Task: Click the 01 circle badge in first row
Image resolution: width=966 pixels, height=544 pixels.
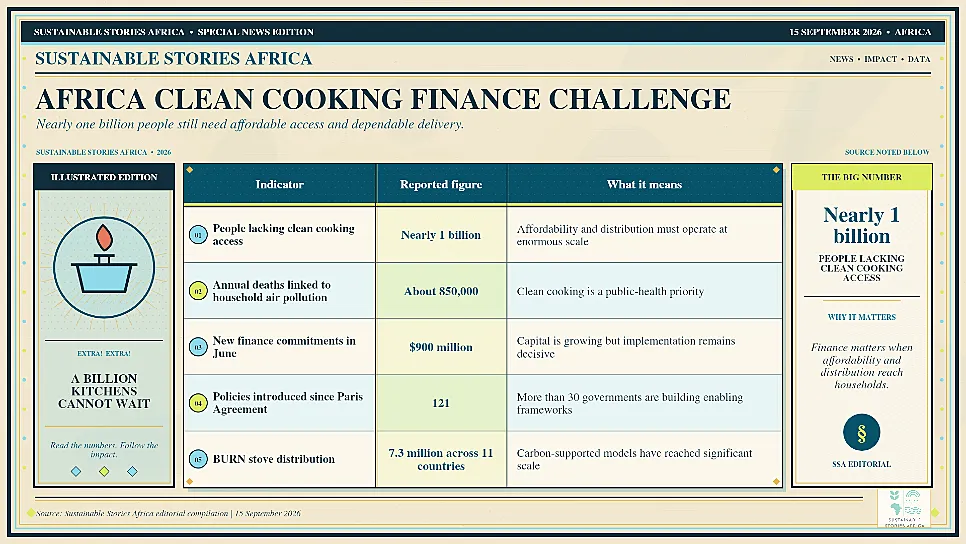Action: tap(198, 235)
